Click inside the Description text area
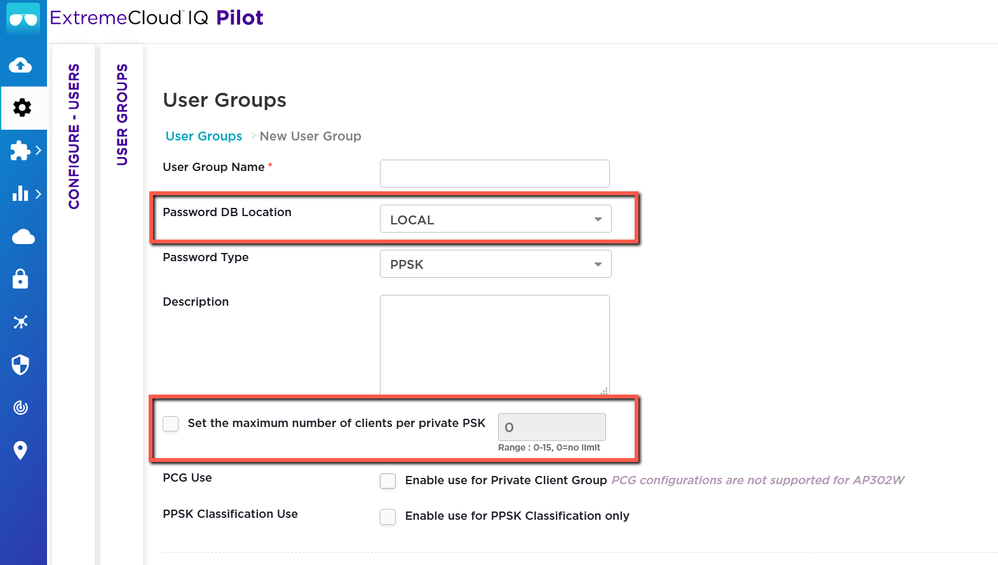This screenshot has width=998, height=565. (x=494, y=345)
